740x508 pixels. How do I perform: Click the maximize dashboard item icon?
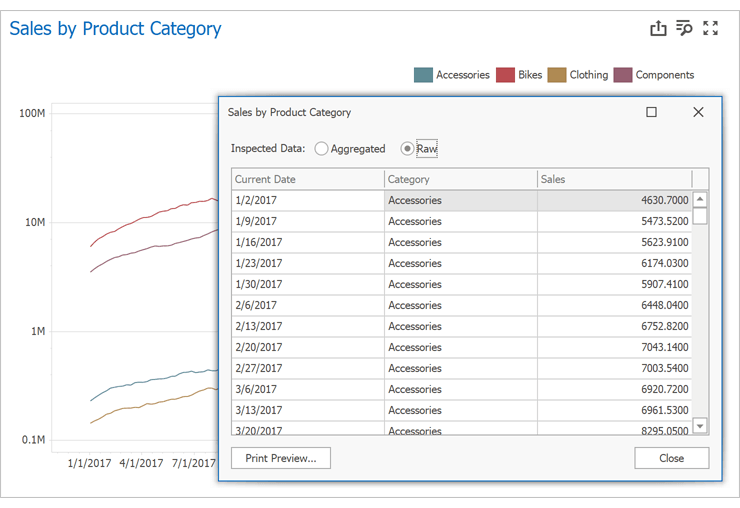click(710, 28)
